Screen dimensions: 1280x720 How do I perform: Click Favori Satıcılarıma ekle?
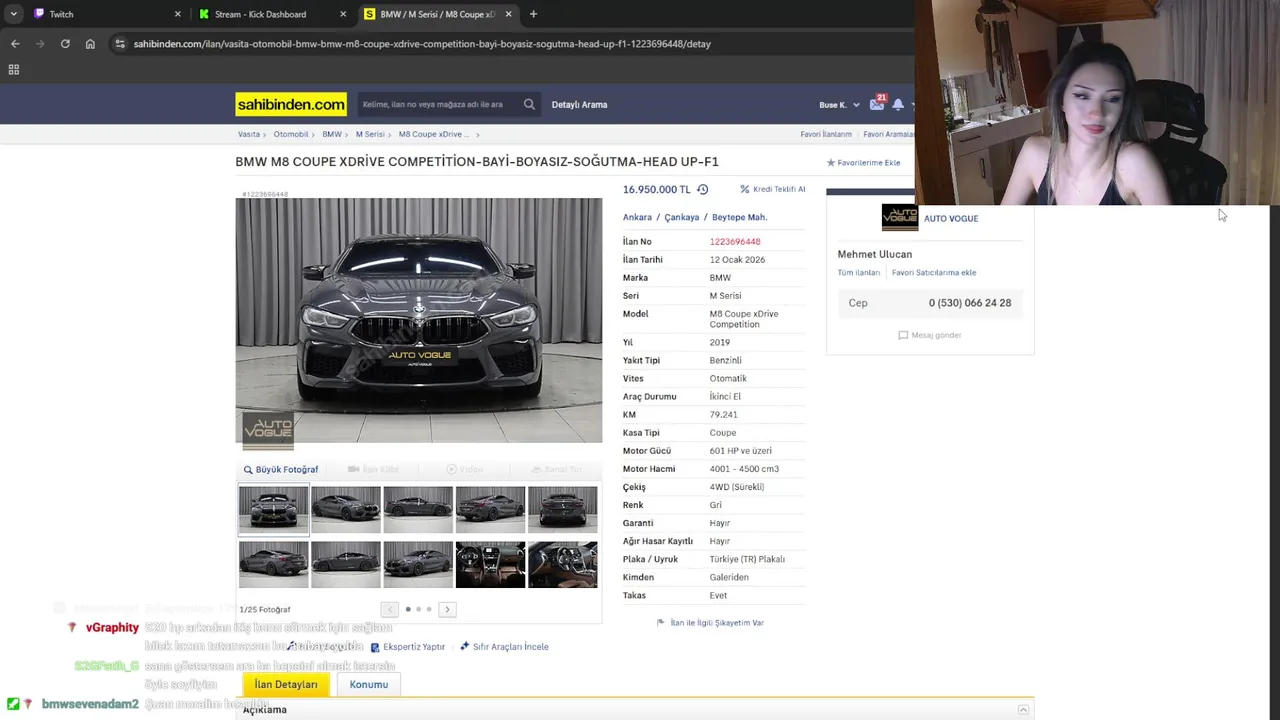coord(934,272)
